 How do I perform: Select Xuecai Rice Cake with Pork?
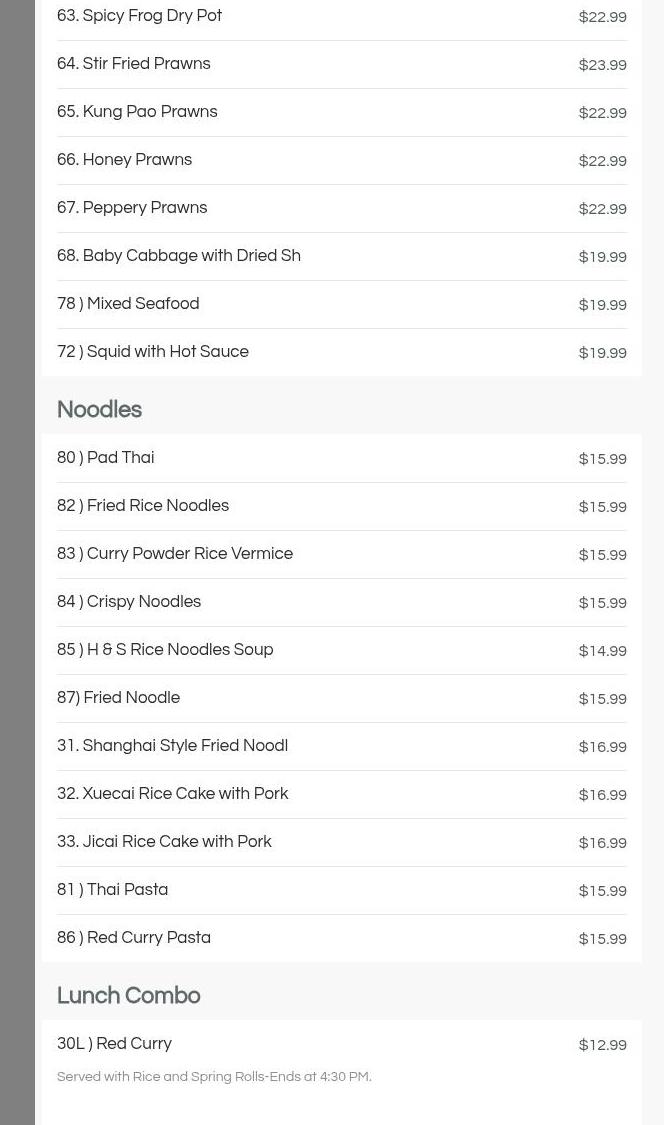342,795
